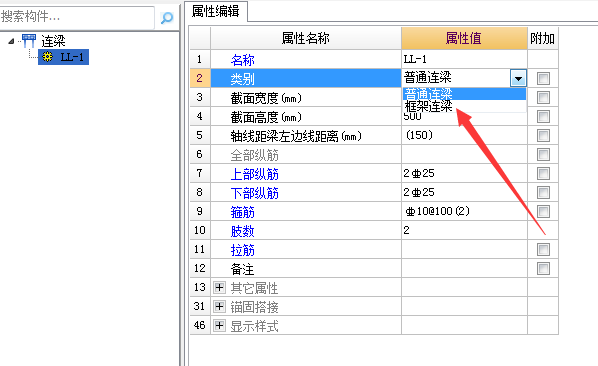The height and width of the screenshot is (366, 598).
Task: Click the 拉筋 property link
Action: 243,250
